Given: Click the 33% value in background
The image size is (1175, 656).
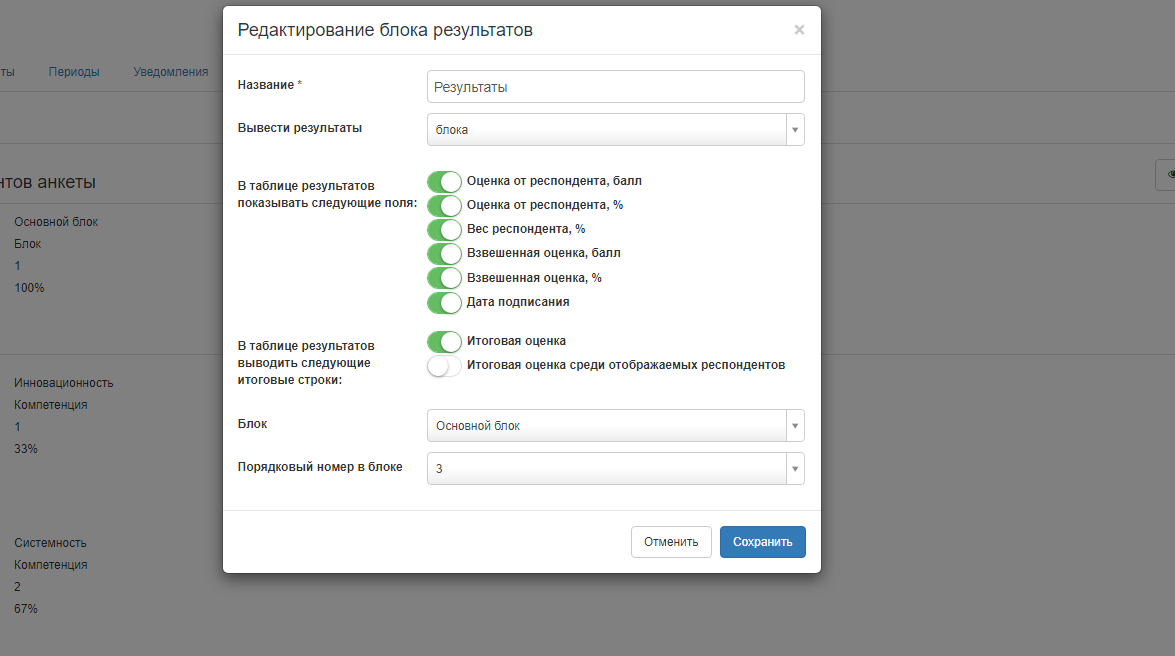Looking at the screenshot, I should click(25, 449).
